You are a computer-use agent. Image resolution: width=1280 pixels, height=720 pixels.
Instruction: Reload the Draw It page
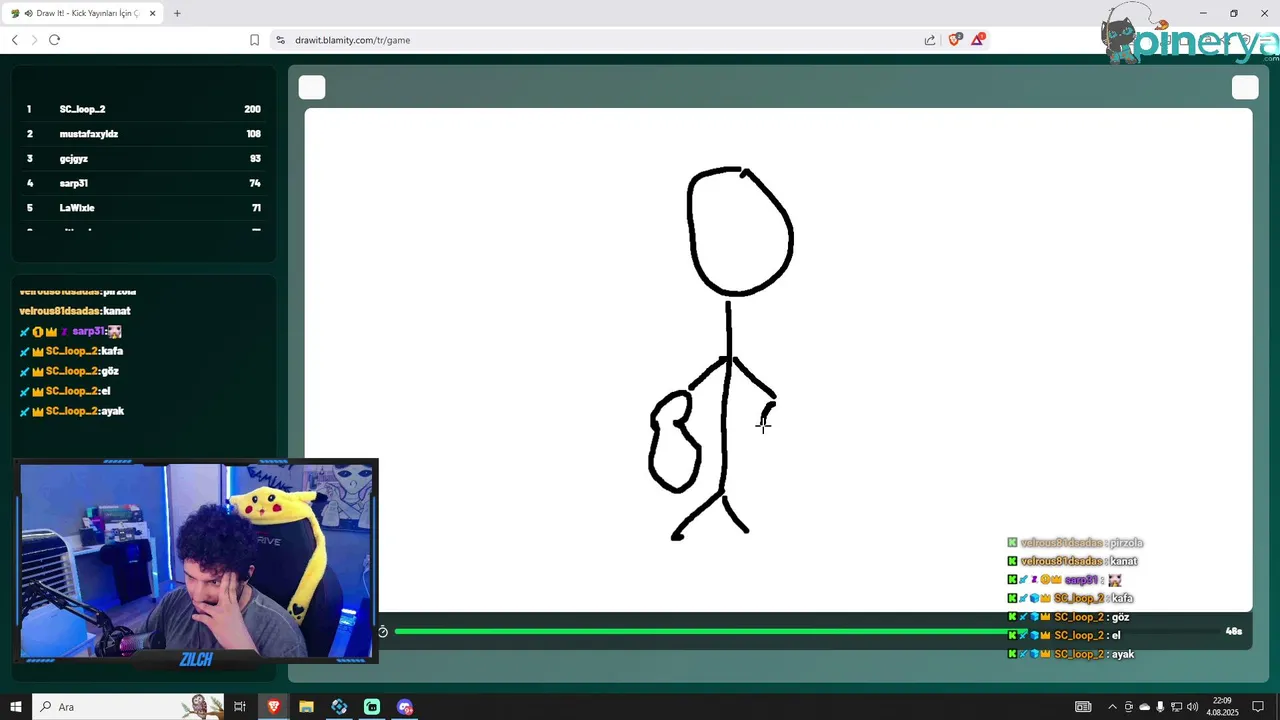54,40
